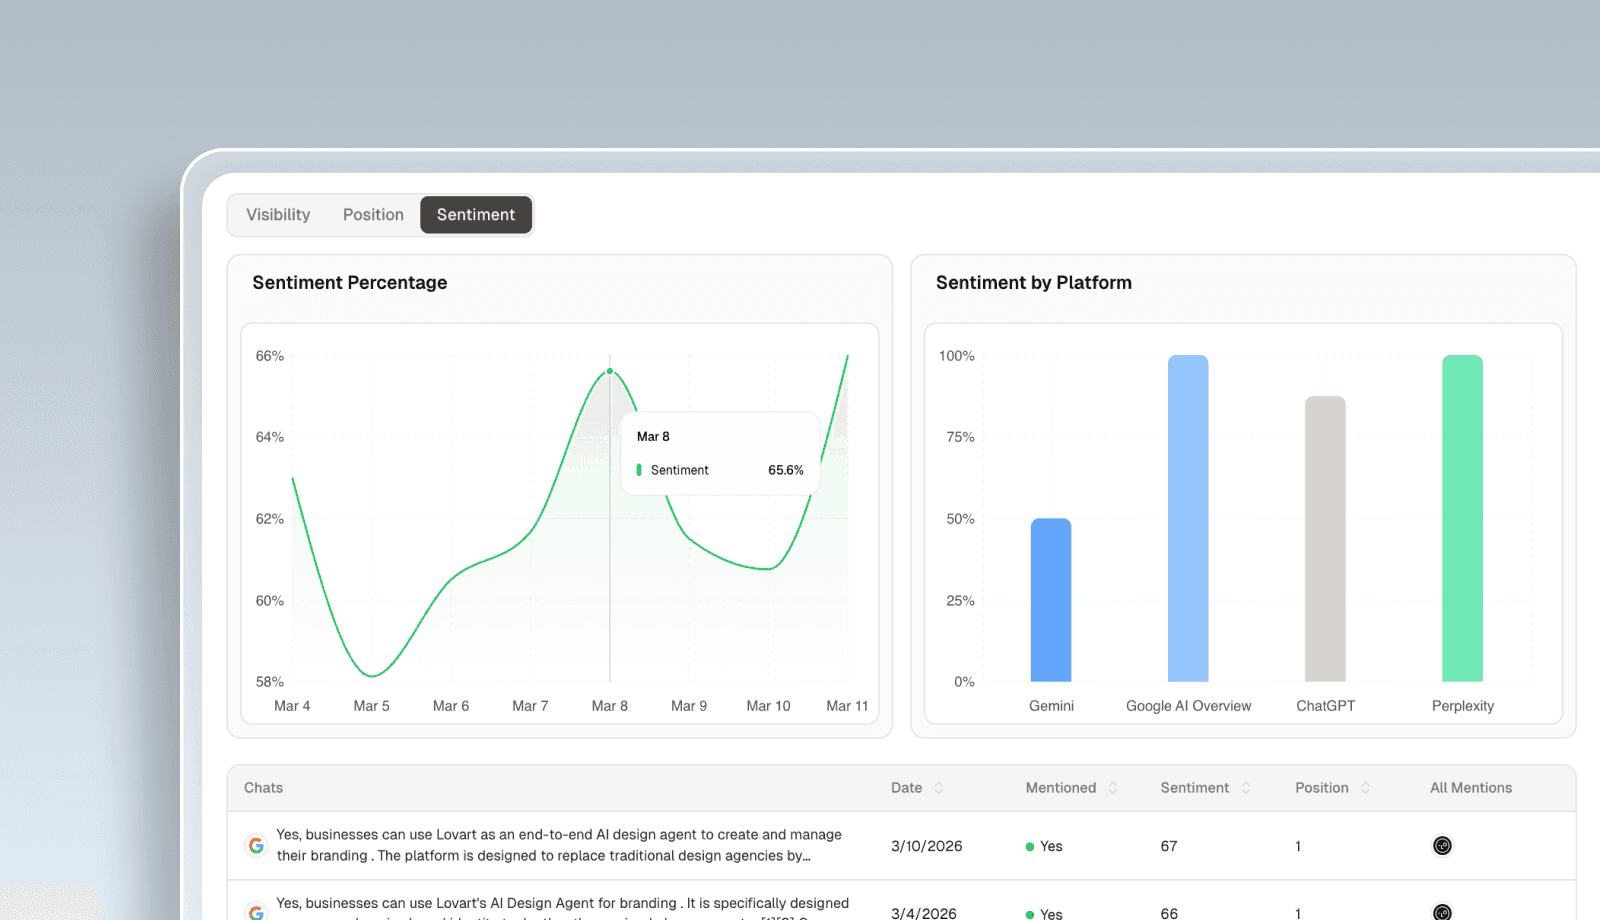The width and height of the screenshot is (1600, 920).
Task: Open the Google icon on 3/4/2026 chat row
Action: click(257, 911)
